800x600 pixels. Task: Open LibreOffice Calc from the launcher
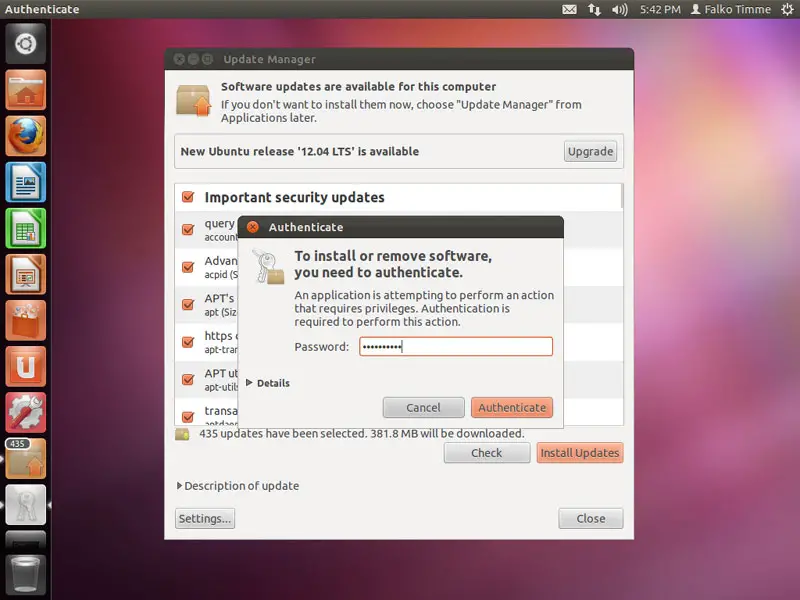click(x=26, y=228)
